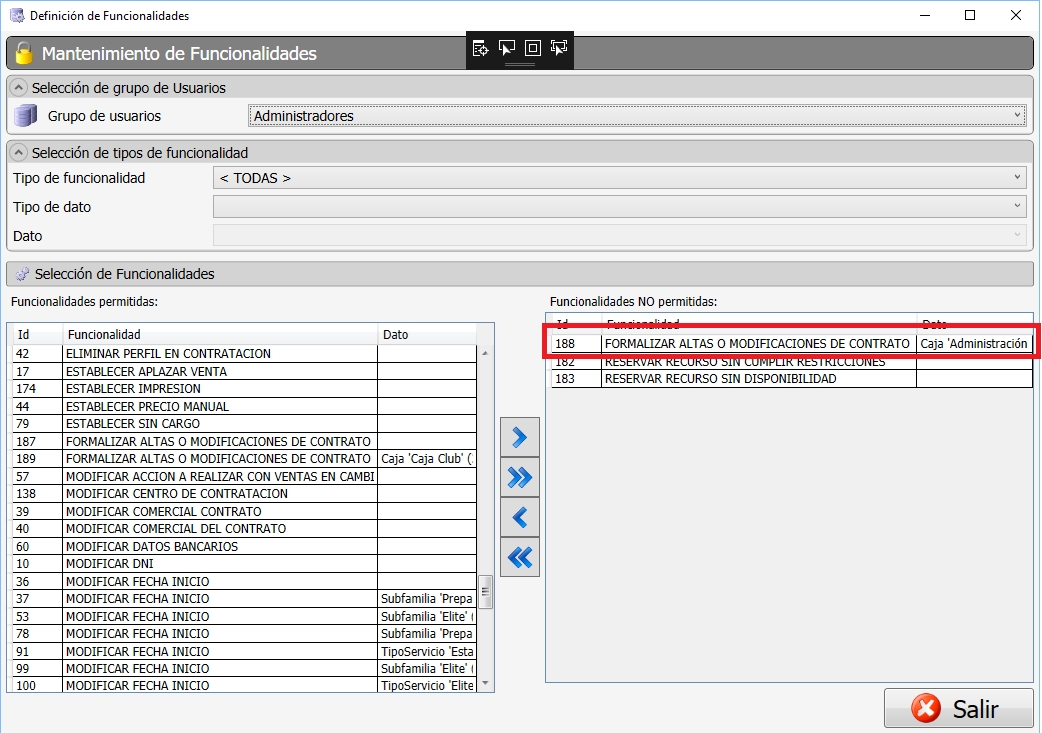Click the square frame icon in capture toolbar

click(532, 49)
